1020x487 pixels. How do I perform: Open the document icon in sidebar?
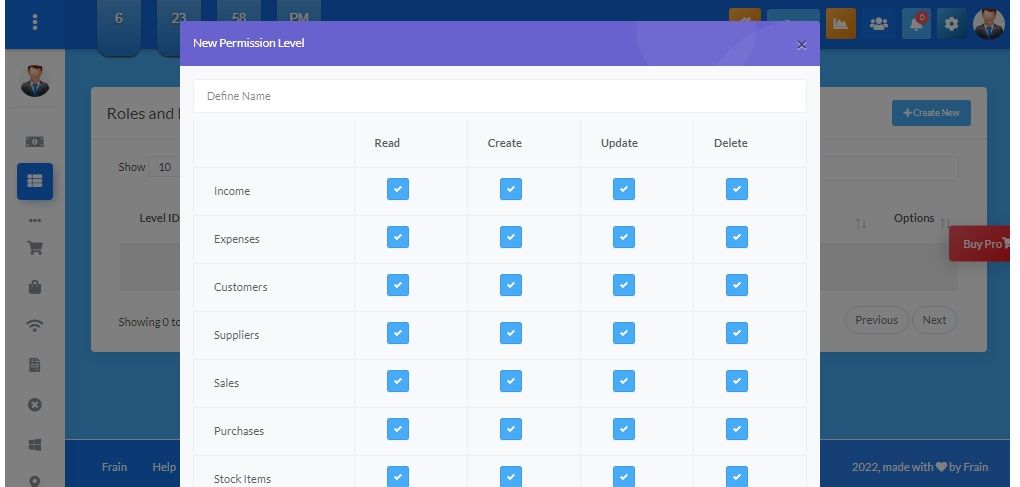click(x=35, y=365)
